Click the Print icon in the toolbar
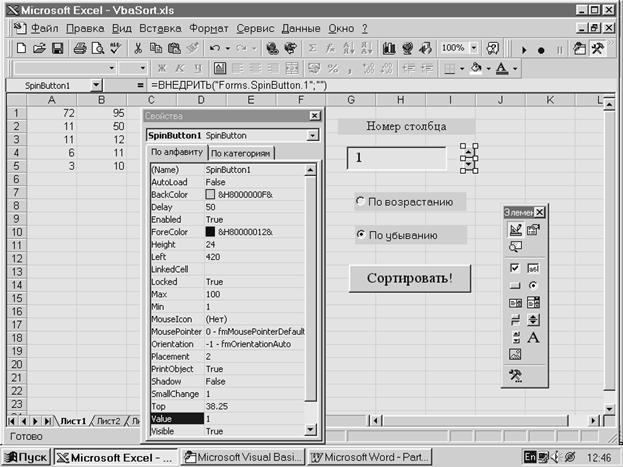Image resolution: width=623 pixels, height=467 pixels. (x=80, y=48)
